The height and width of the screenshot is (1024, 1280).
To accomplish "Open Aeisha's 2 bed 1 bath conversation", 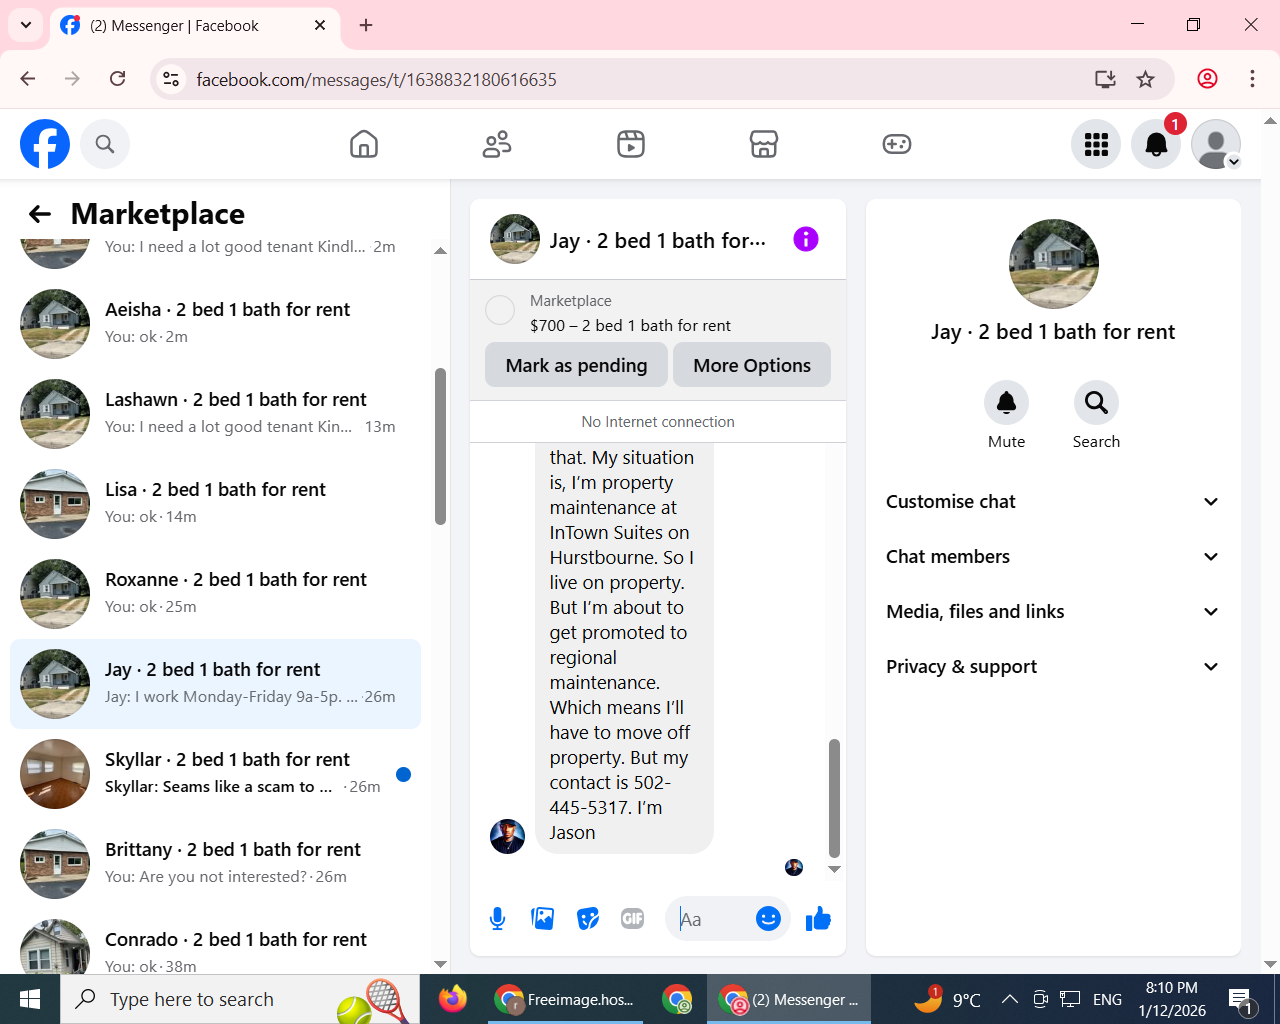I will click(215, 324).
